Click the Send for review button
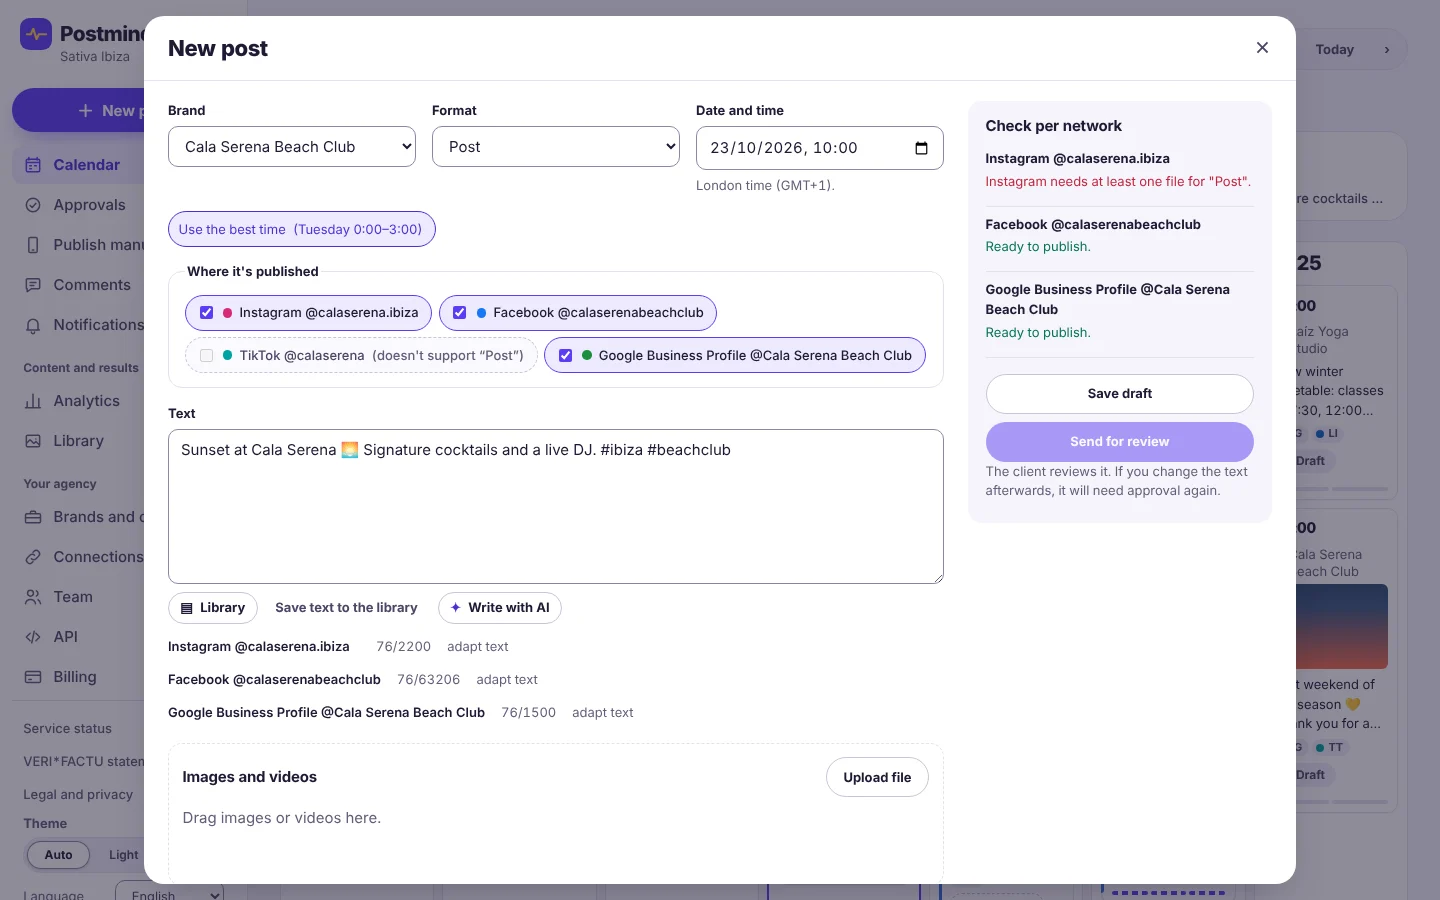 pyautogui.click(x=1120, y=442)
